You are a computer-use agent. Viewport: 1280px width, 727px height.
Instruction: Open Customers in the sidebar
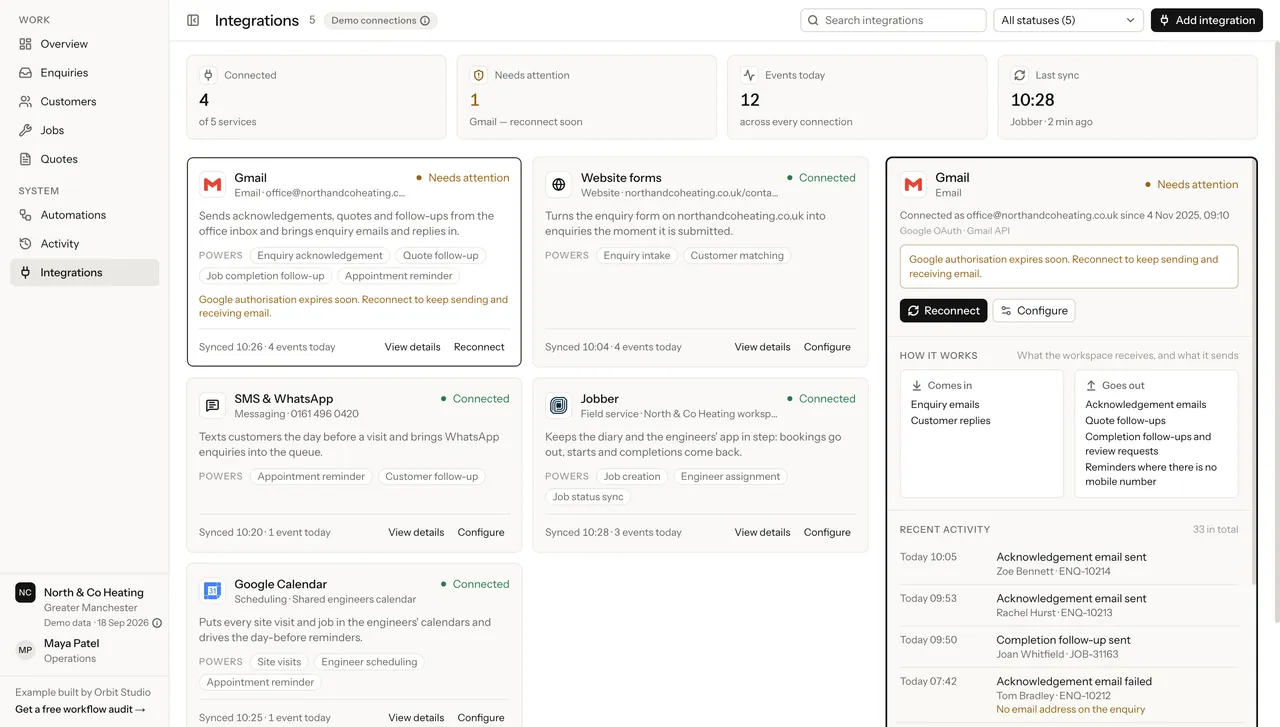point(84,102)
